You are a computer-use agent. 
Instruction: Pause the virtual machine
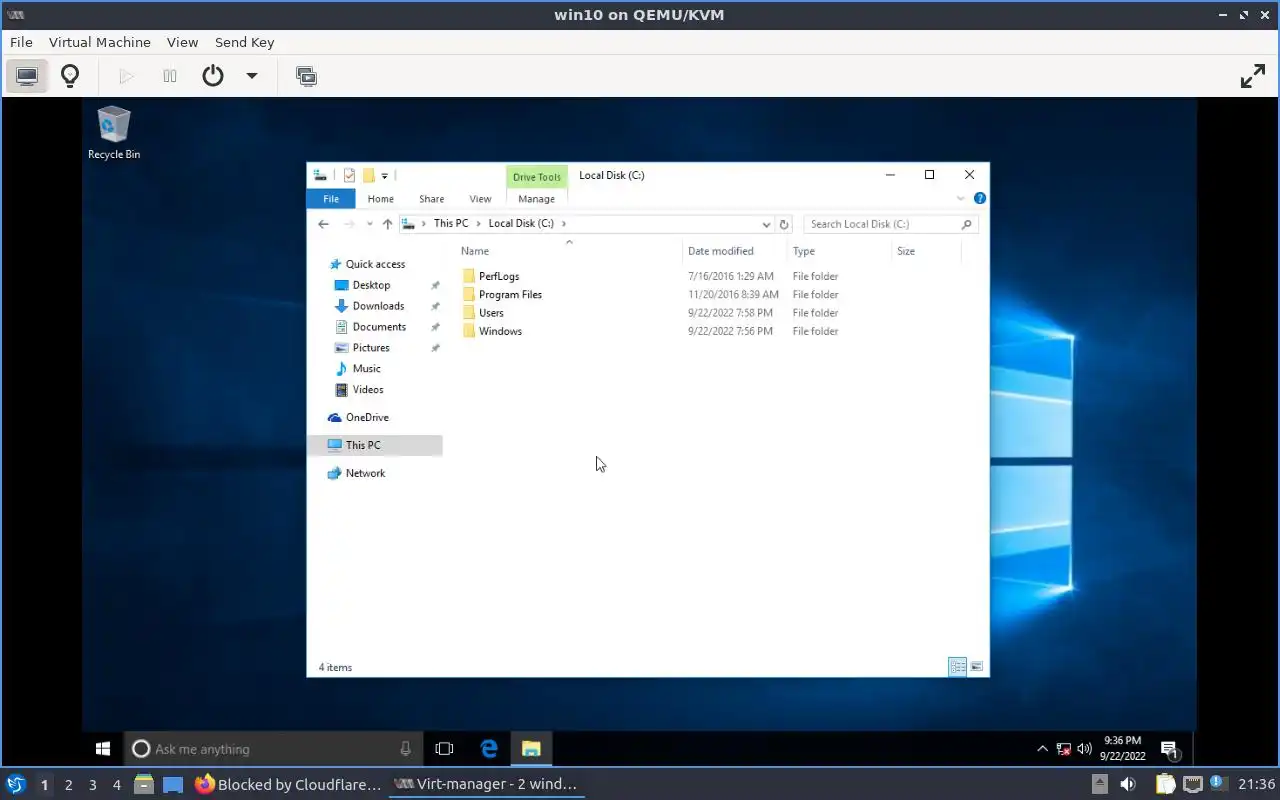[x=170, y=76]
